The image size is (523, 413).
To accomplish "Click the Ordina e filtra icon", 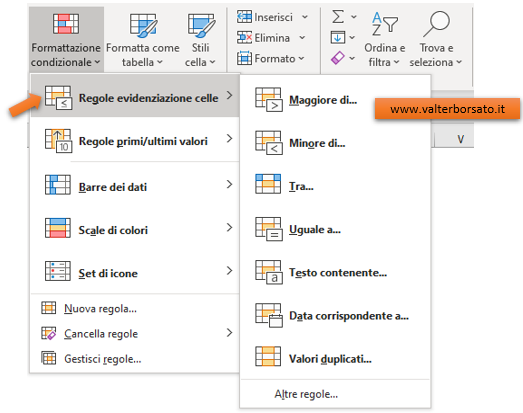I will point(385,24).
